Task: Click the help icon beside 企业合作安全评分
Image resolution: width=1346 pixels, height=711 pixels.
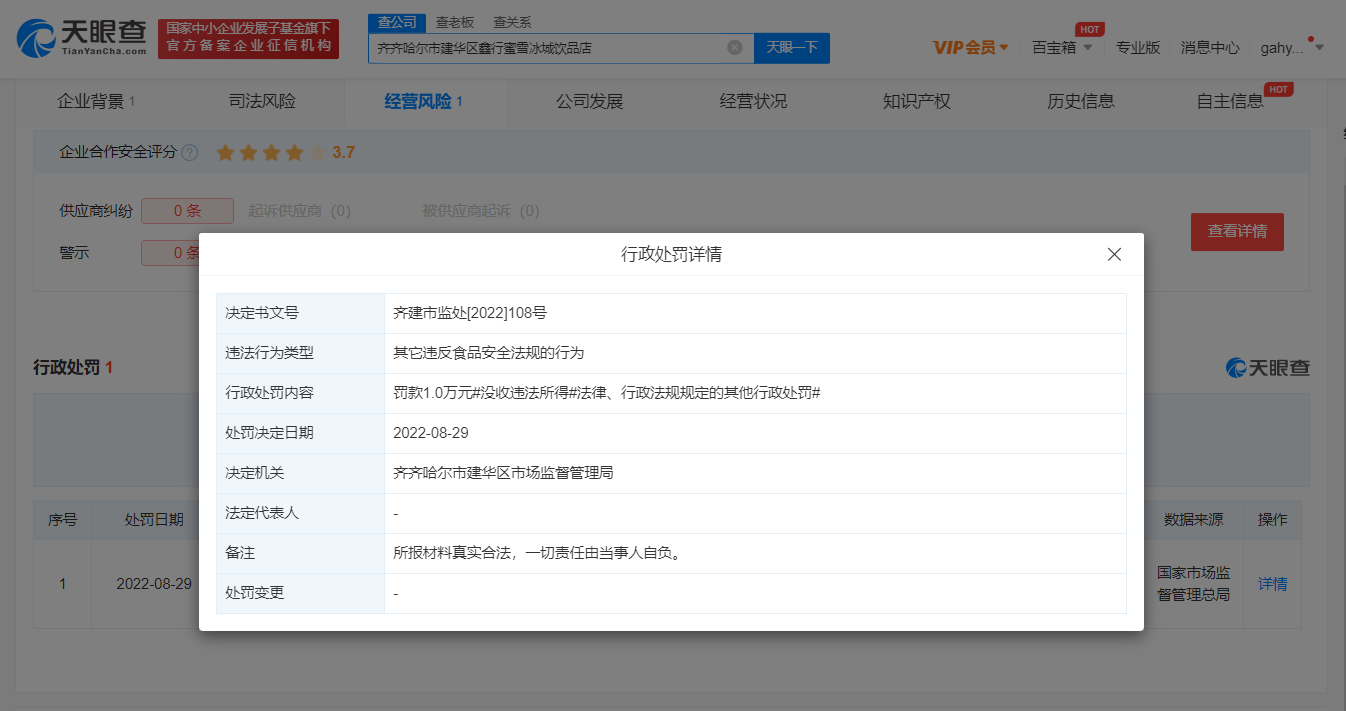Action: (x=190, y=153)
